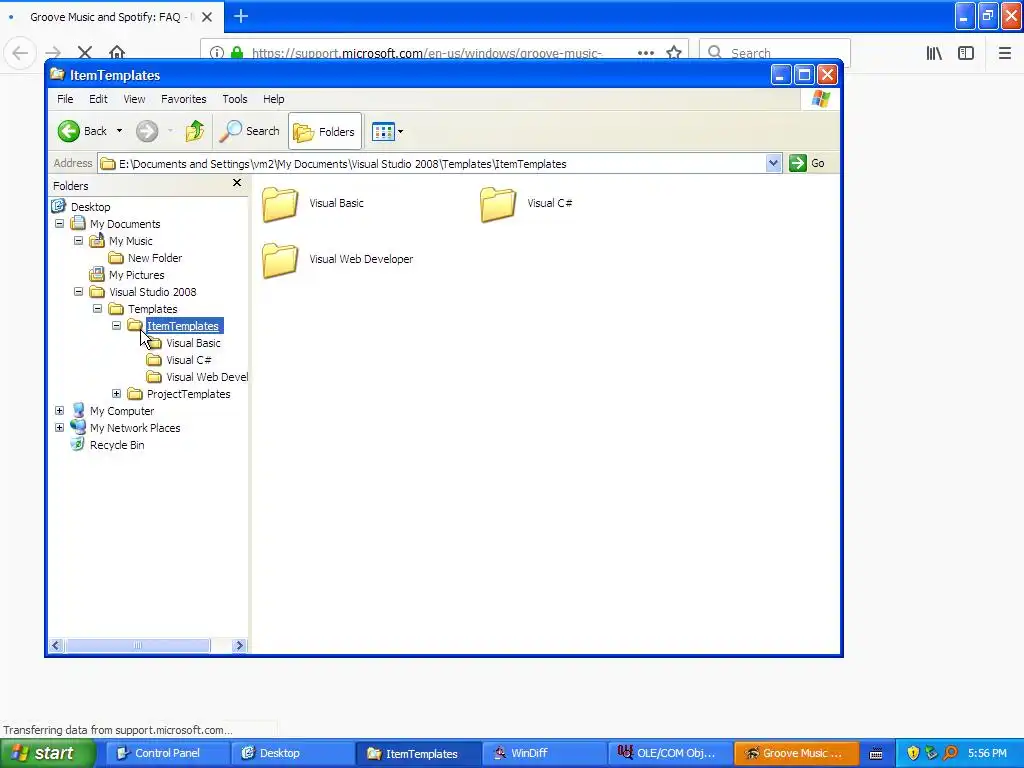Select Templates folder in the tree
This screenshot has height=768, width=1024.
point(152,309)
